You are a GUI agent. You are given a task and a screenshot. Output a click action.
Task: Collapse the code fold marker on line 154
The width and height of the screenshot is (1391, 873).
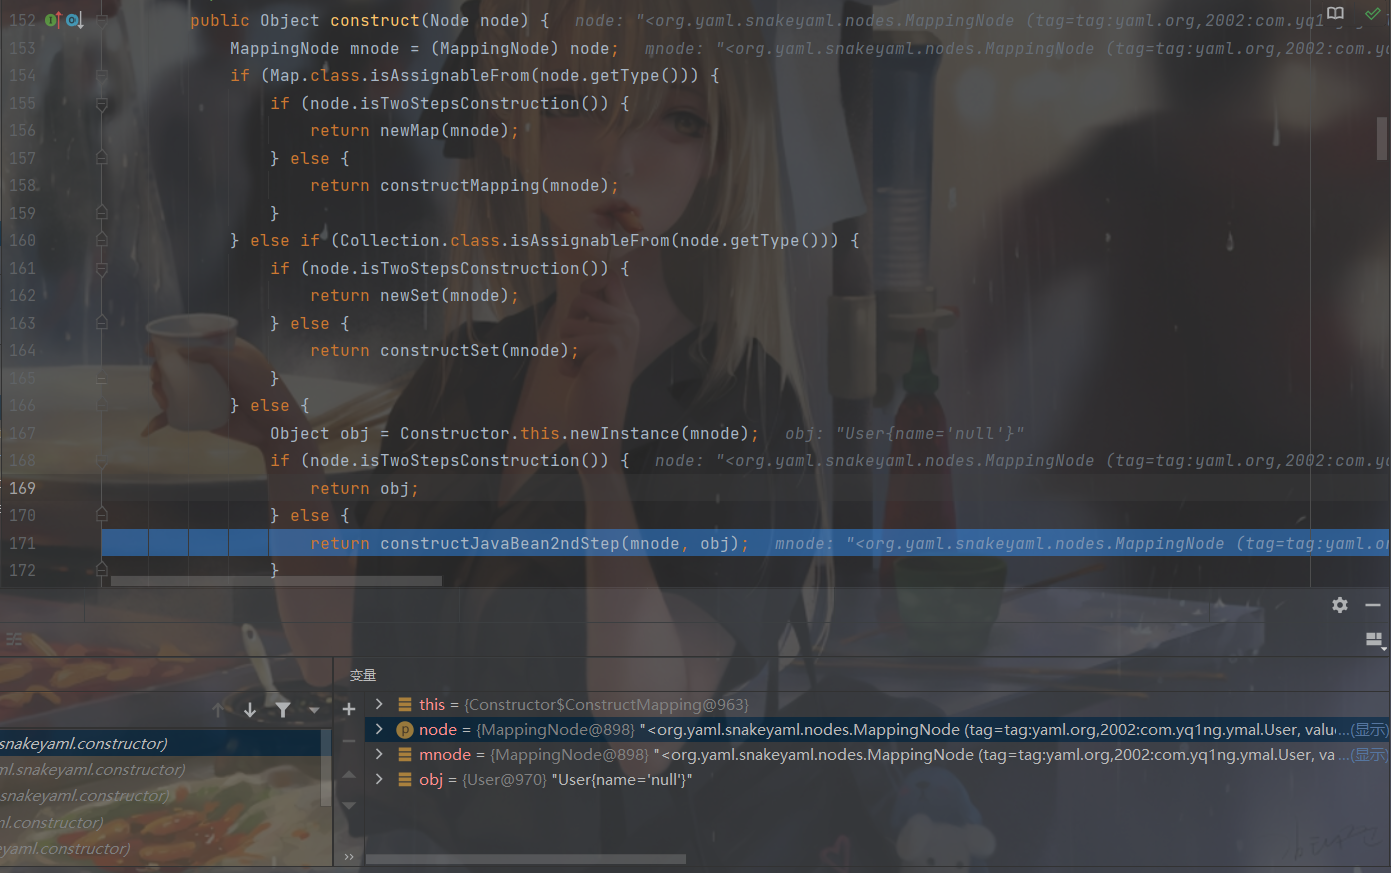click(102, 75)
